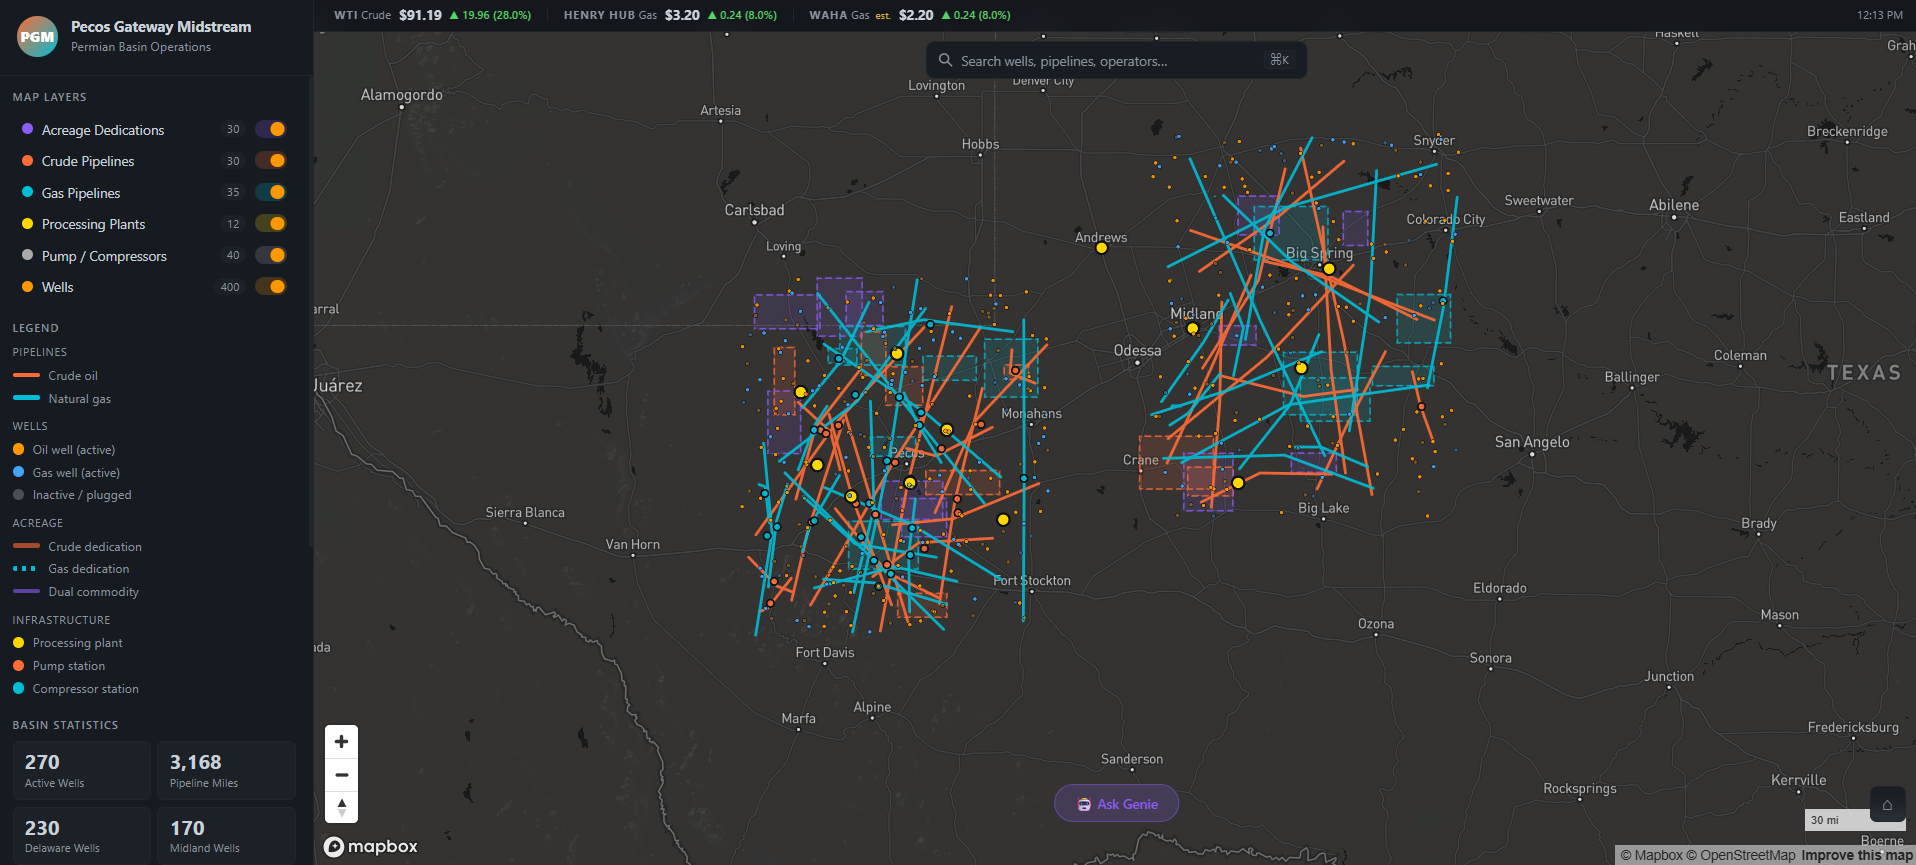1916x865 pixels.
Task: Click processing plant marker near Andrews
Action: coord(1101,249)
